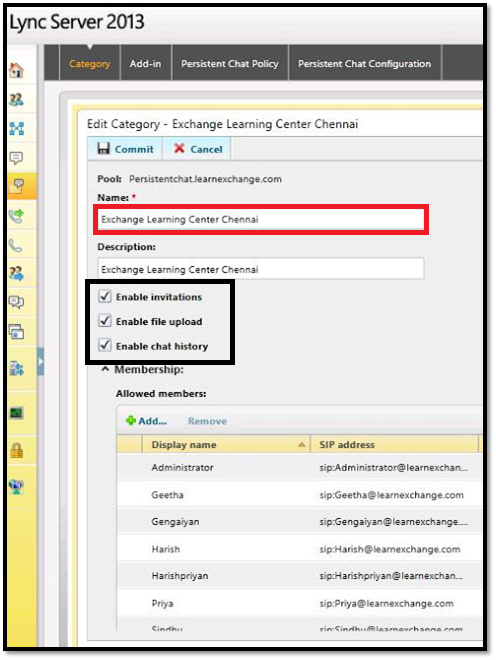Open IM and Presence sidebar icon
Image resolution: width=496 pixels, height=660 pixels.
pos(16,158)
